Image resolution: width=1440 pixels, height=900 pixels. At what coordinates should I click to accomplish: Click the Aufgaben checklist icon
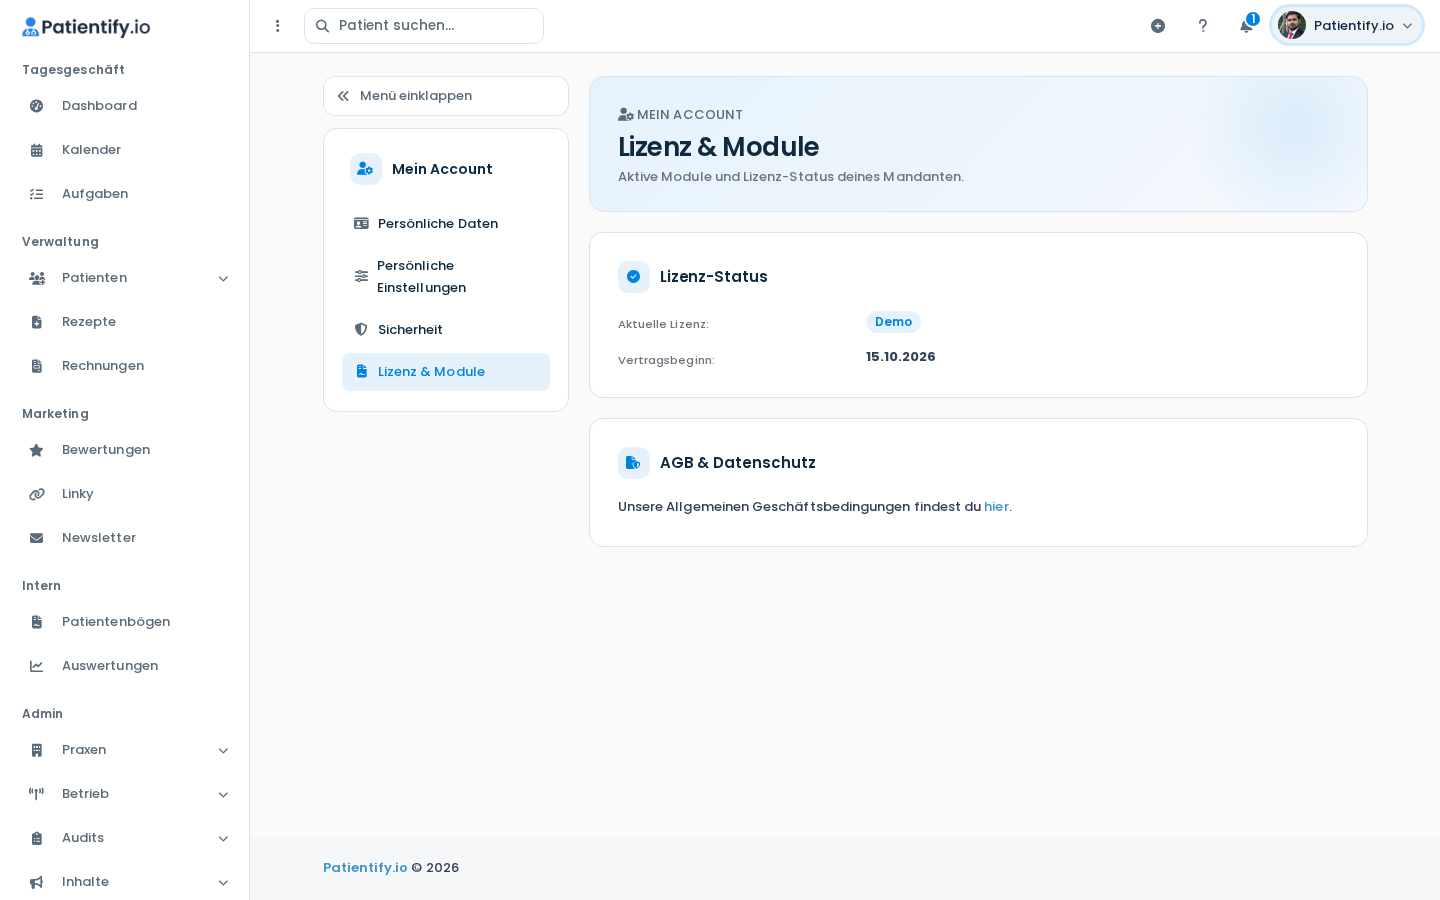[x=37, y=194]
